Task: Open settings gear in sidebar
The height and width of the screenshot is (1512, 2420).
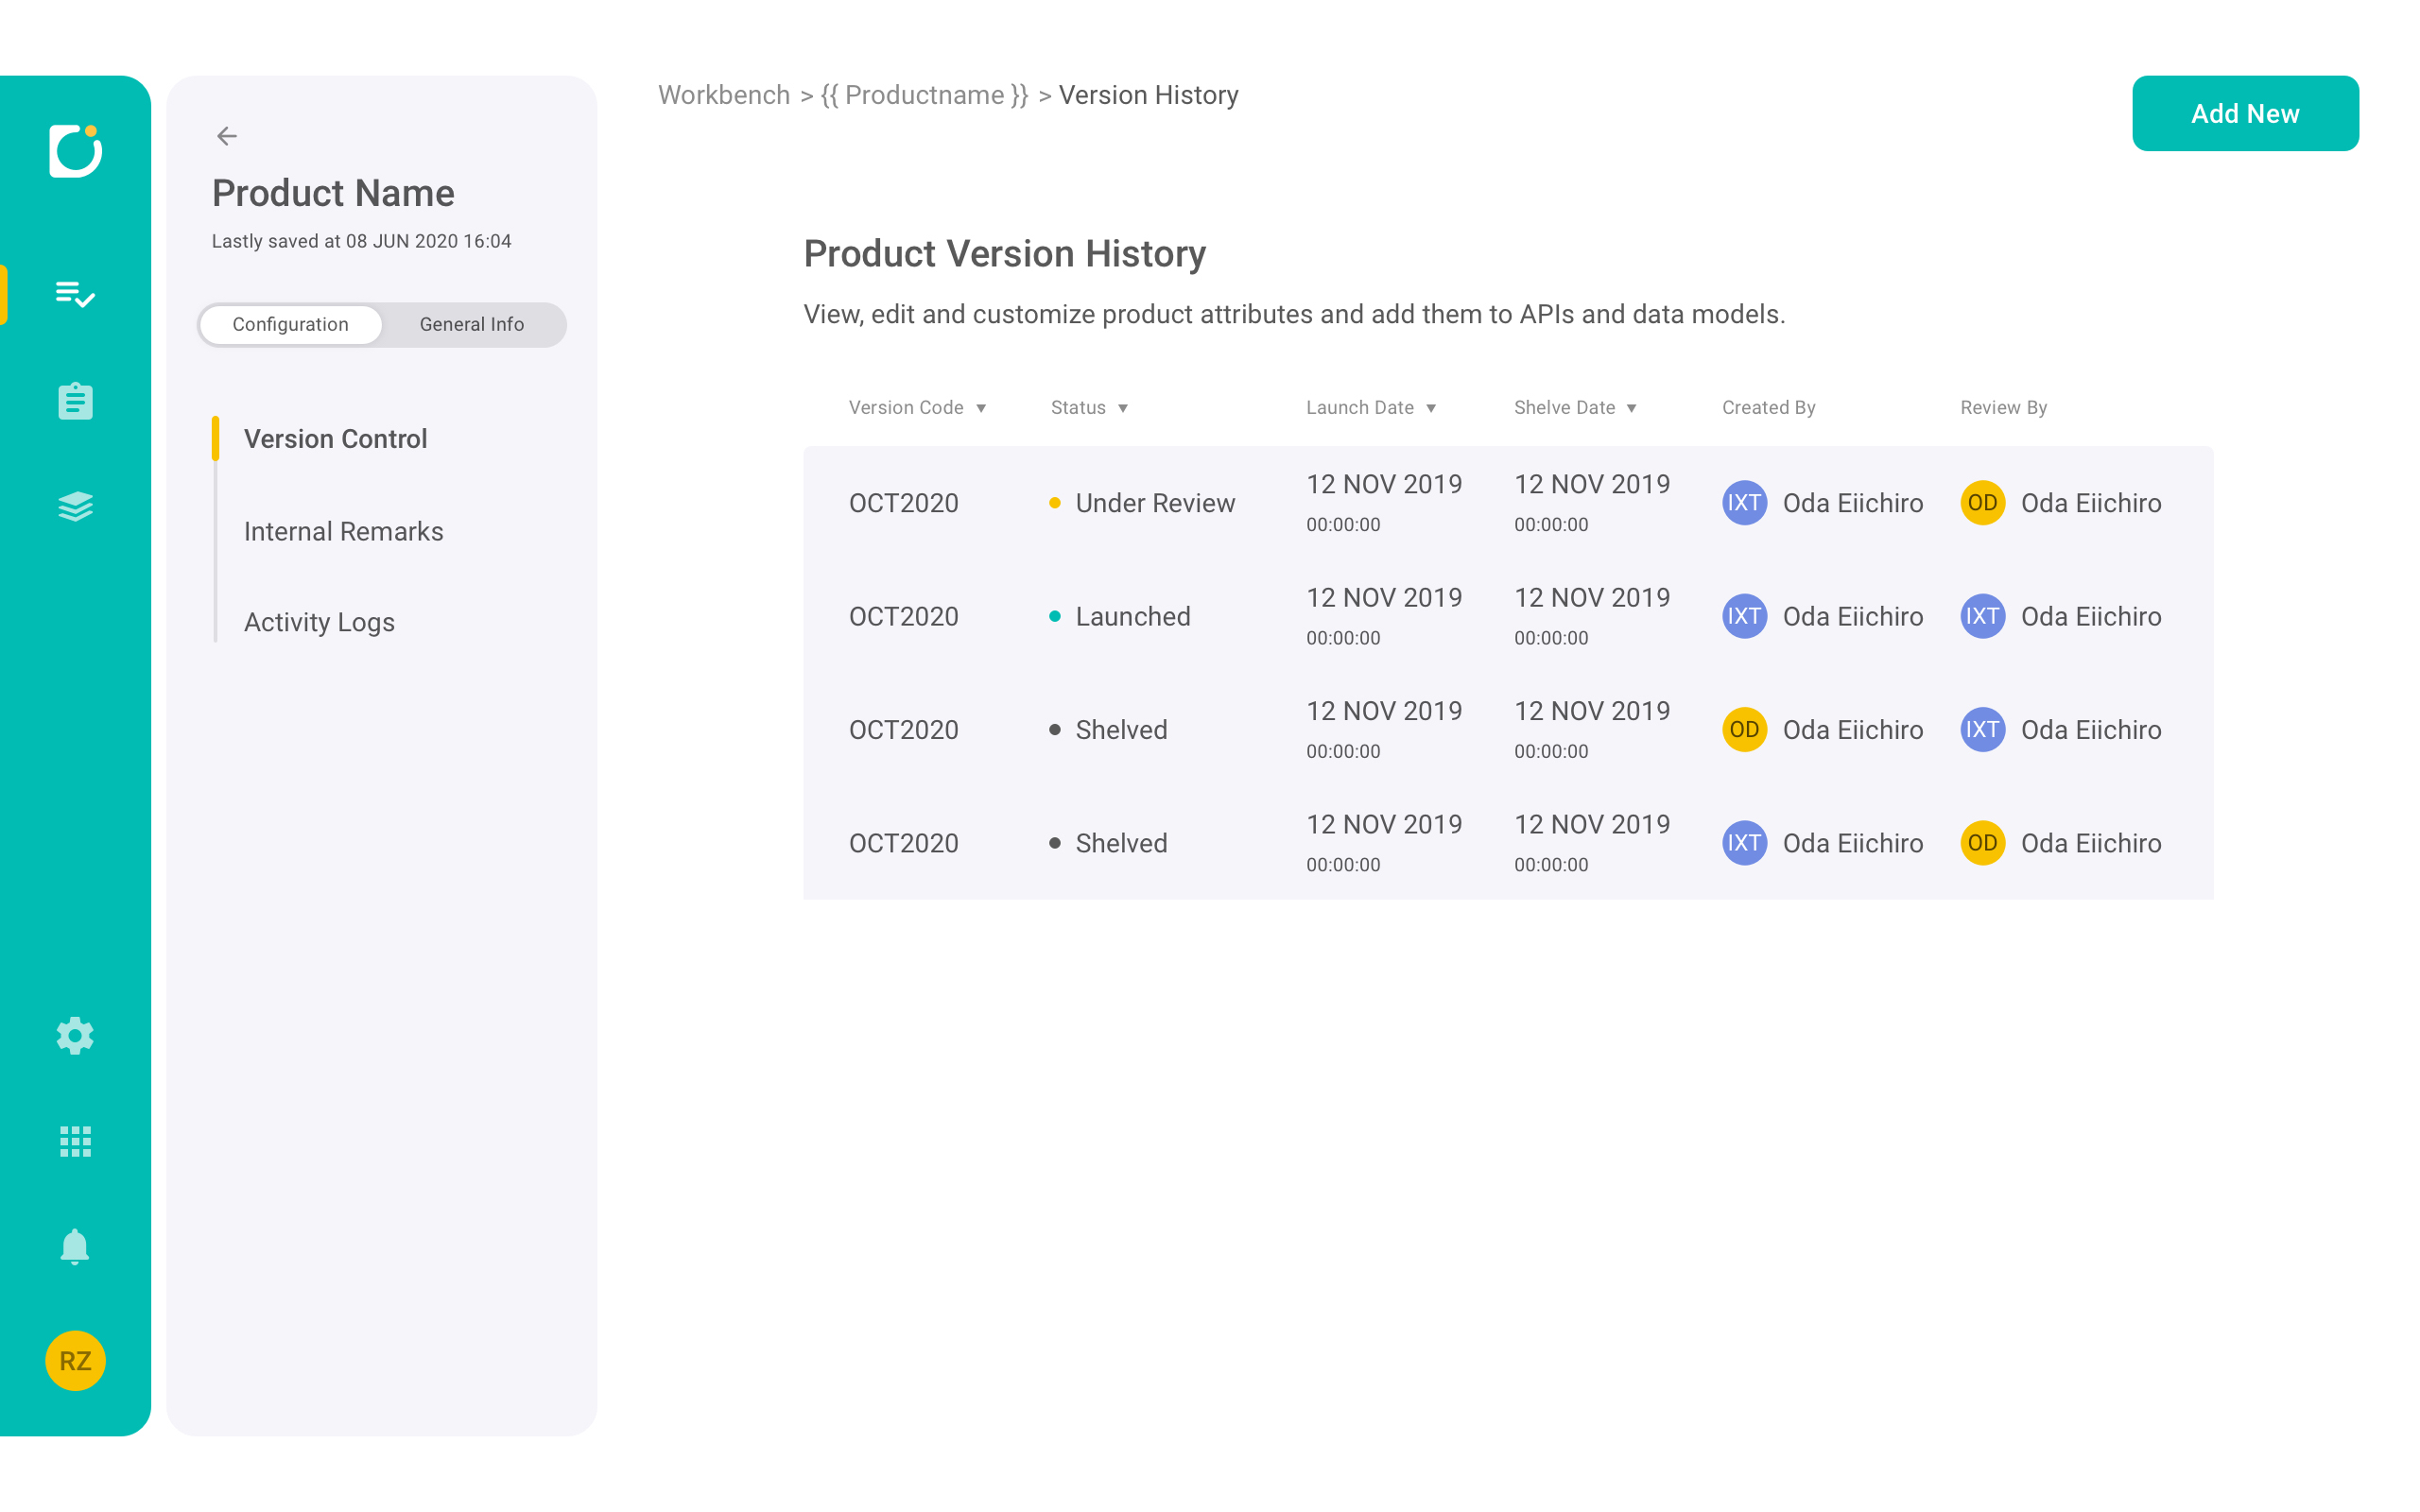Action: [75, 1036]
